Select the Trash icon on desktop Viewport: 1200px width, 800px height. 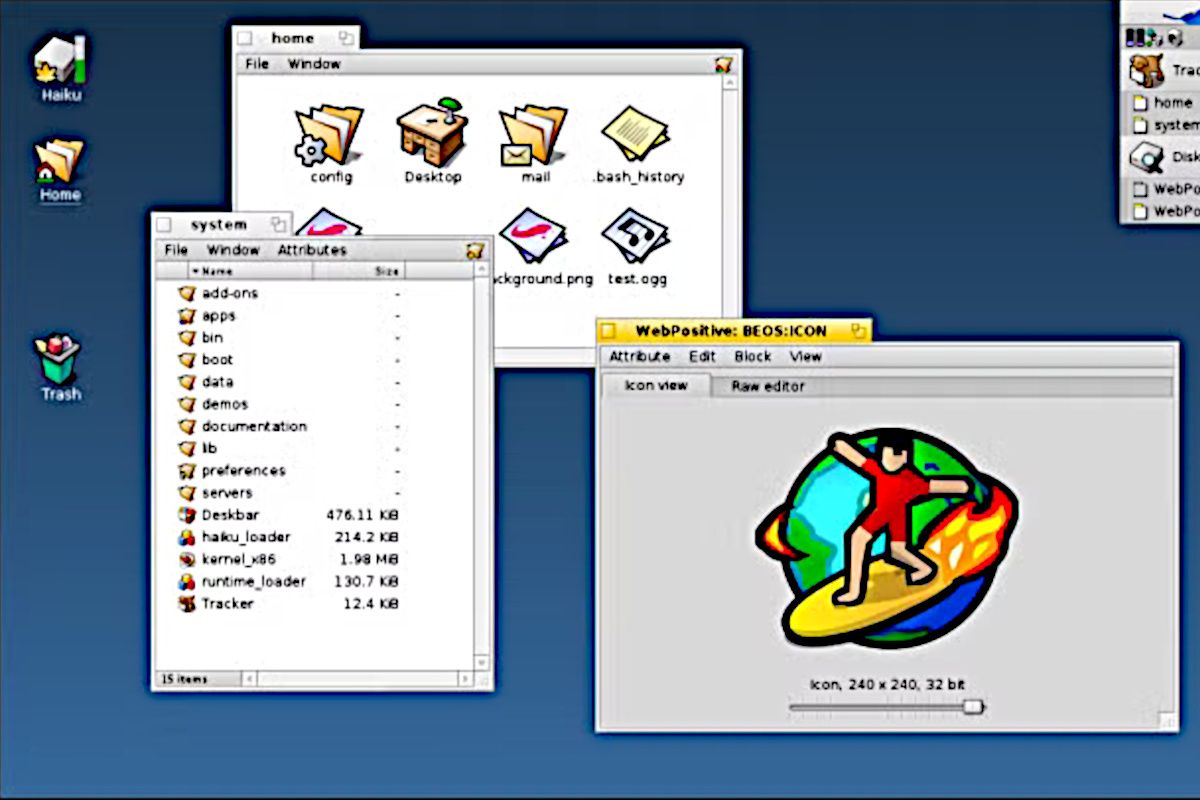click(59, 359)
